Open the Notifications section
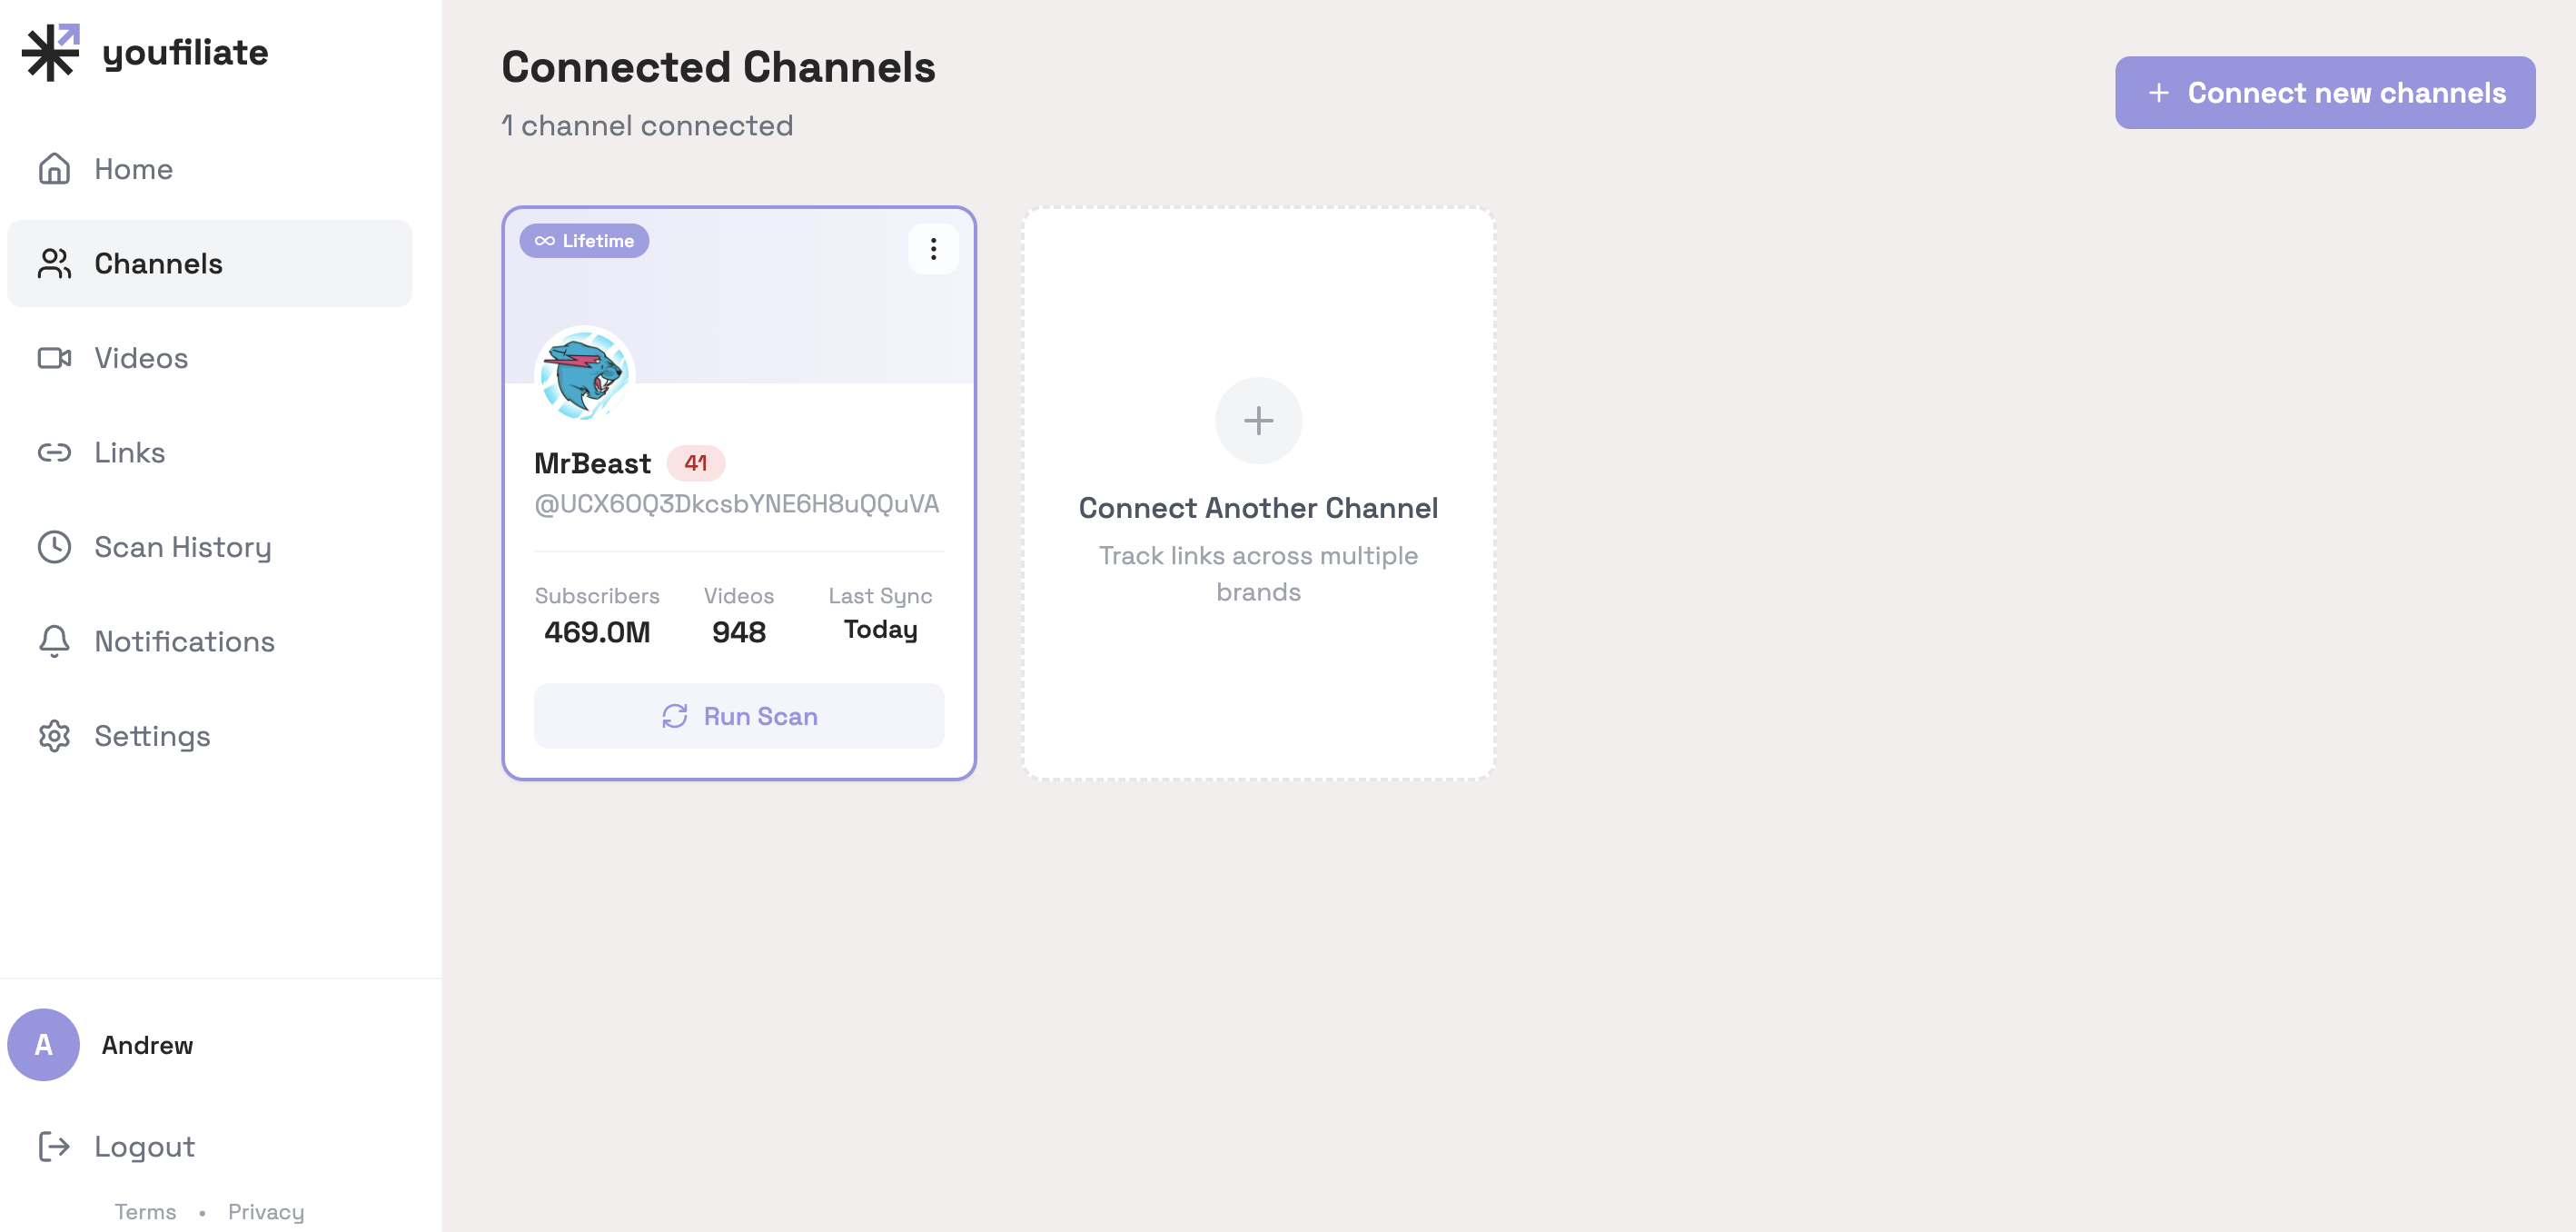The width and height of the screenshot is (2576, 1232). pyautogui.click(x=185, y=641)
